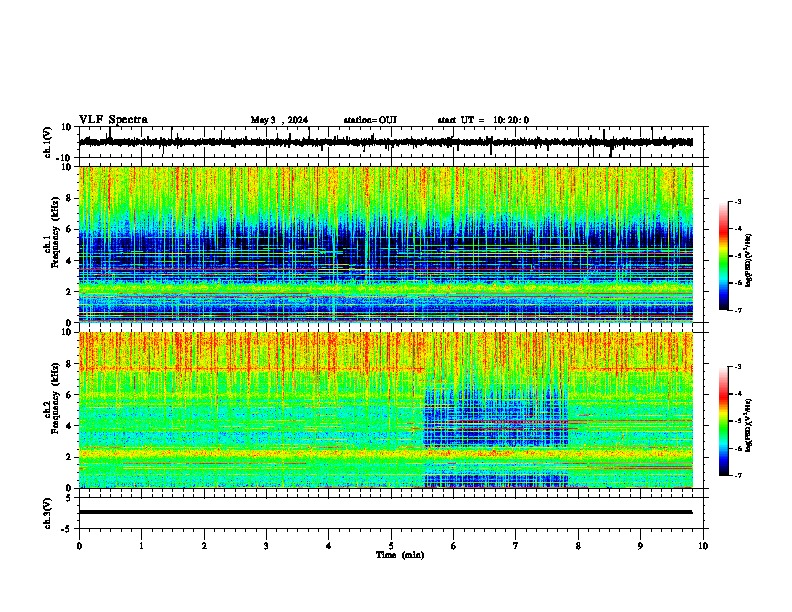Click the ch.1 spectrogram color scale bar
Screen dimensions: 792x612
click(x=723, y=256)
